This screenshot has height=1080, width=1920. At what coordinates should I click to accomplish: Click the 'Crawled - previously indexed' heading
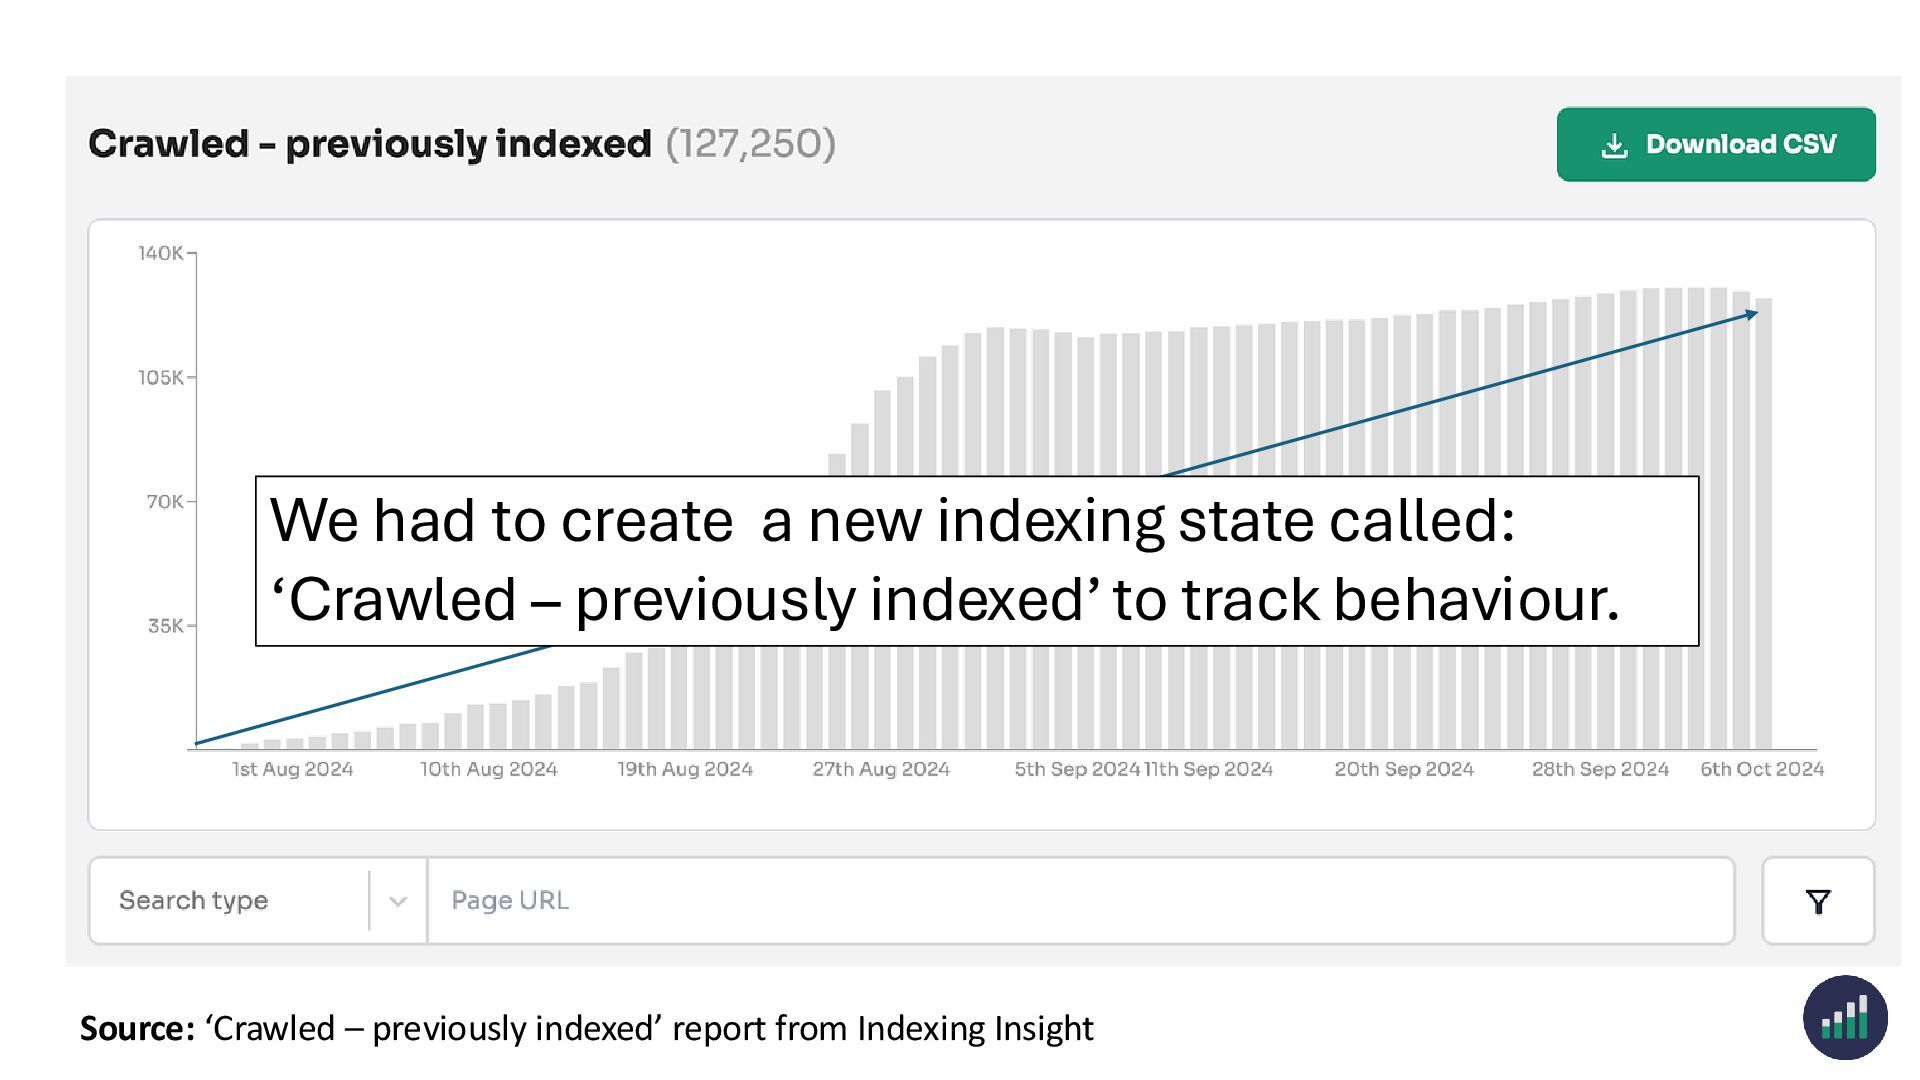[x=370, y=144]
